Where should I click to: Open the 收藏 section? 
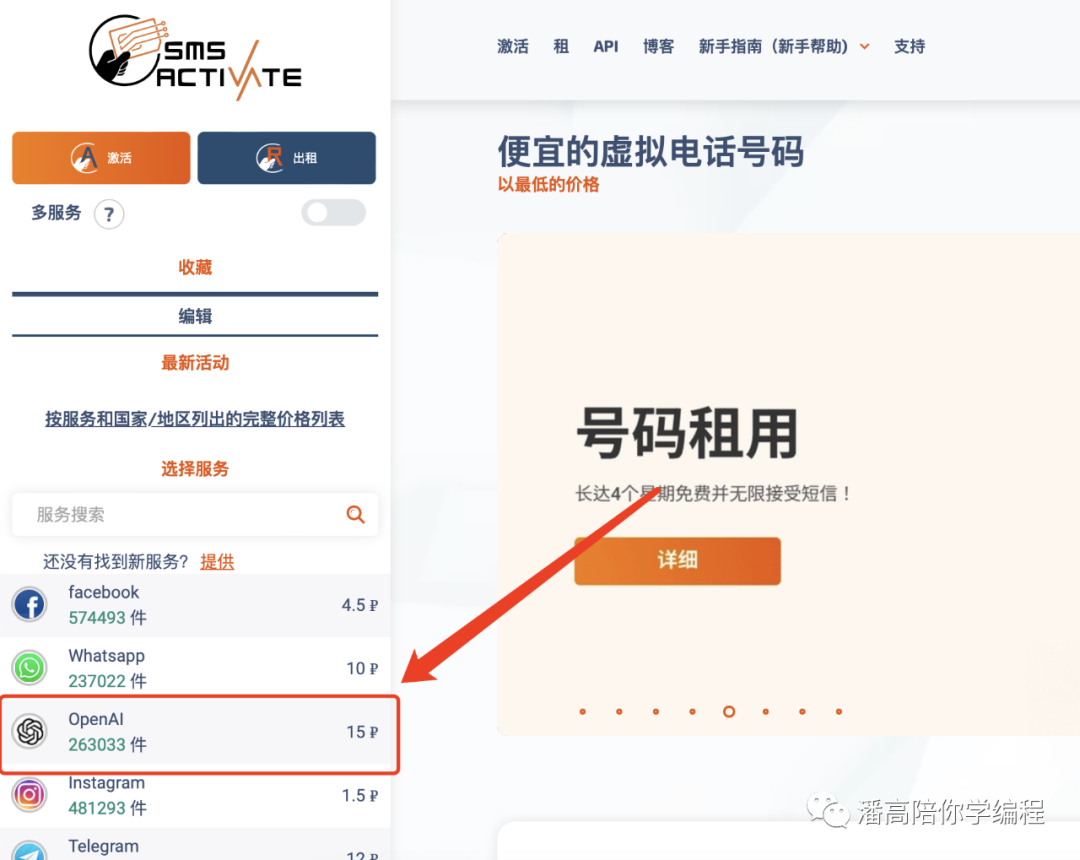[195, 267]
